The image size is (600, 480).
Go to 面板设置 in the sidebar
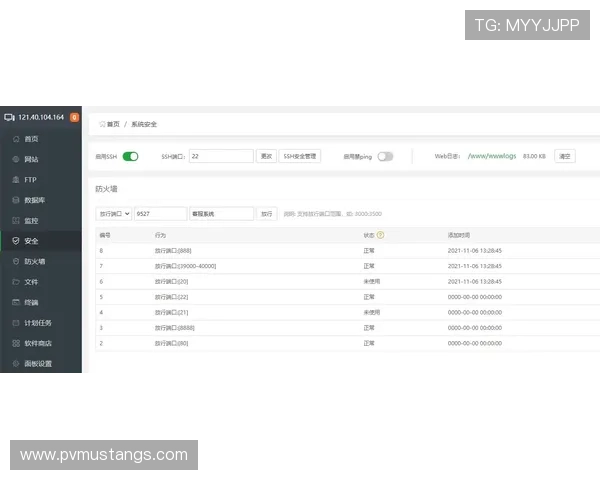[38, 364]
